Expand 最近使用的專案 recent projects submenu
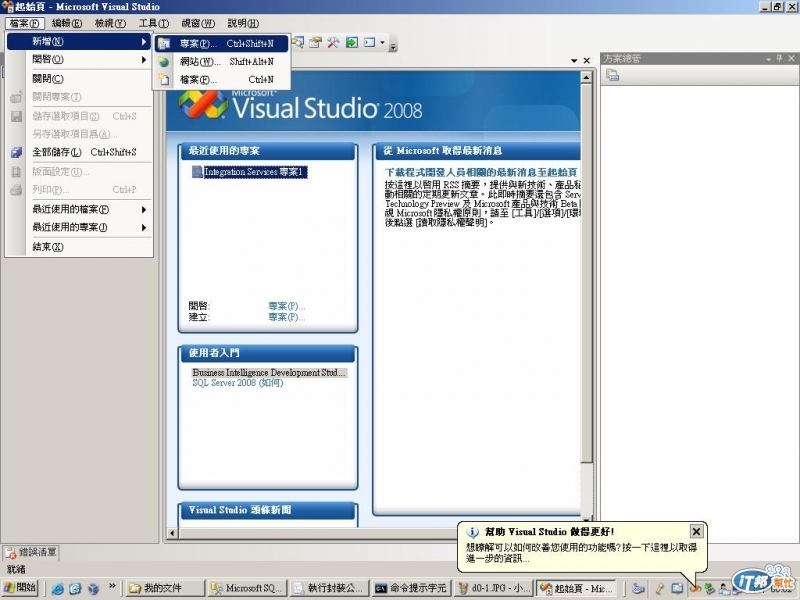This screenshot has width=800, height=600. pyautogui.click(x=79, y=228)
